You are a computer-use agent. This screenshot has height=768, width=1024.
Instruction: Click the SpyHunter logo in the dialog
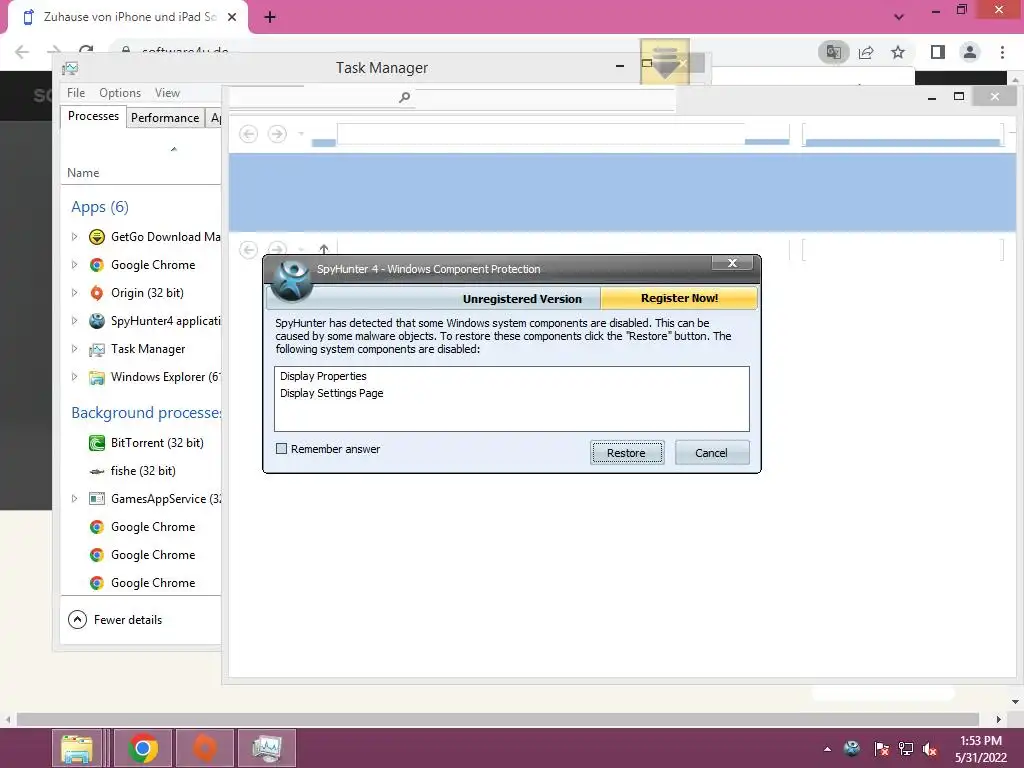point(292,281)
